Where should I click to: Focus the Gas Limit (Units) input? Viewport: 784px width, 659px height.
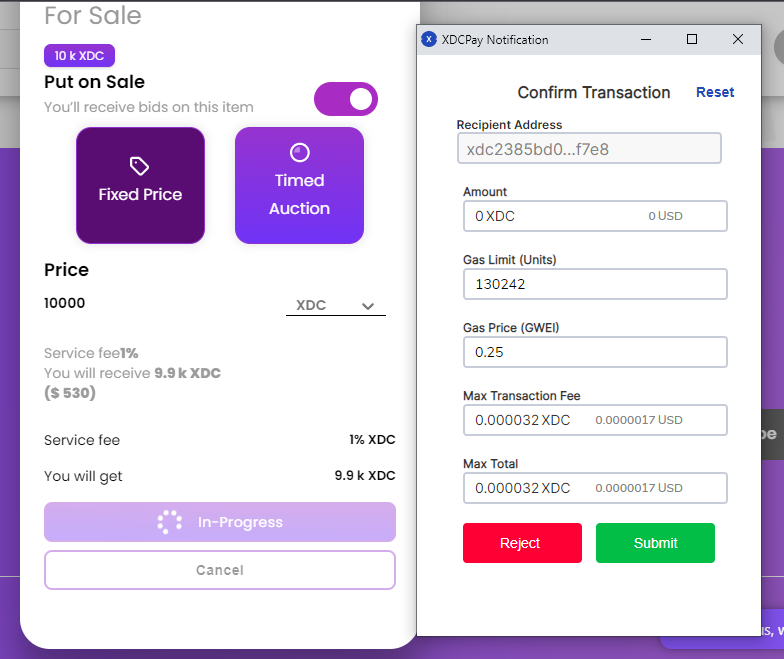tap(595, 284)
